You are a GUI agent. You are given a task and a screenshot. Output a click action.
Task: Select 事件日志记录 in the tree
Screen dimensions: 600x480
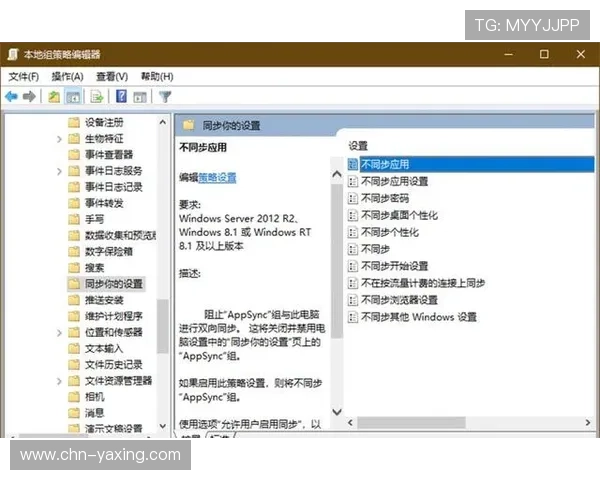pos(114,187)
